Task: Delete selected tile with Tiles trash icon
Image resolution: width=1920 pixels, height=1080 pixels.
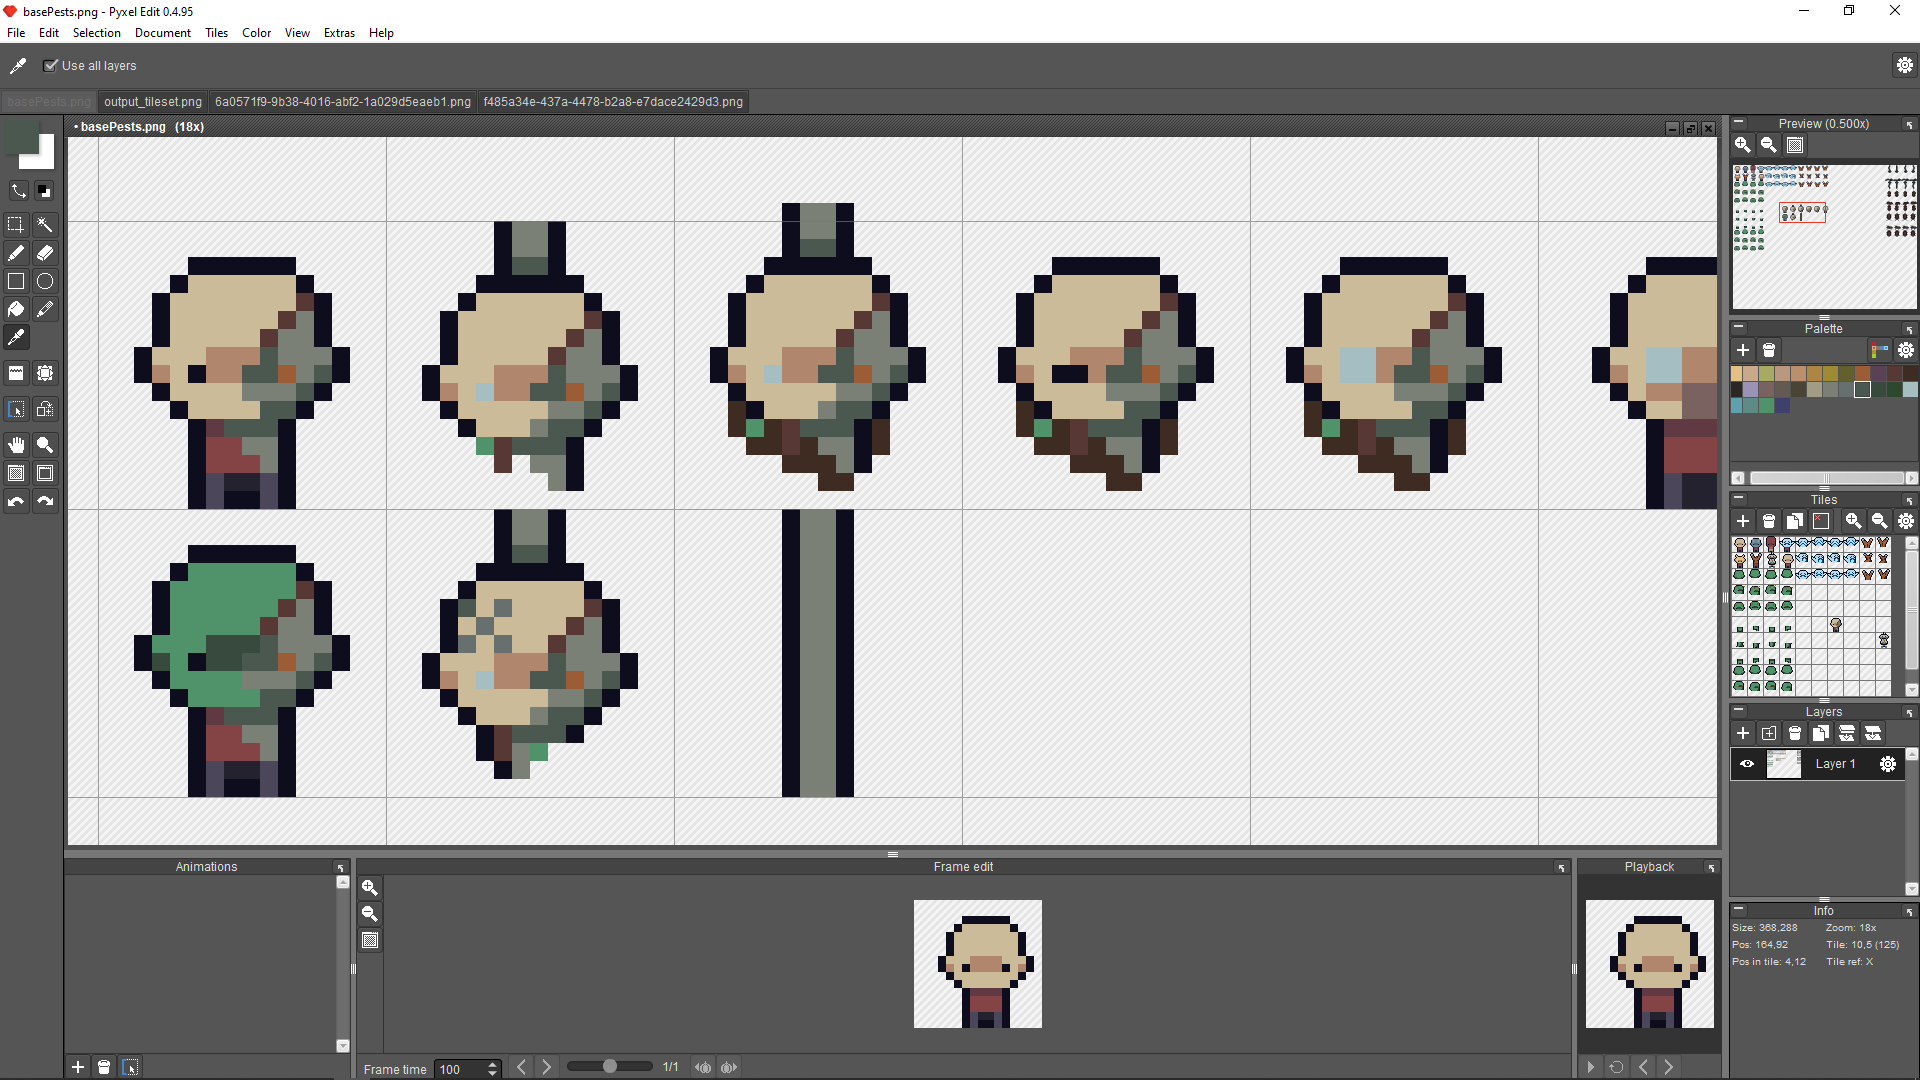Action: coord(1769,521)
